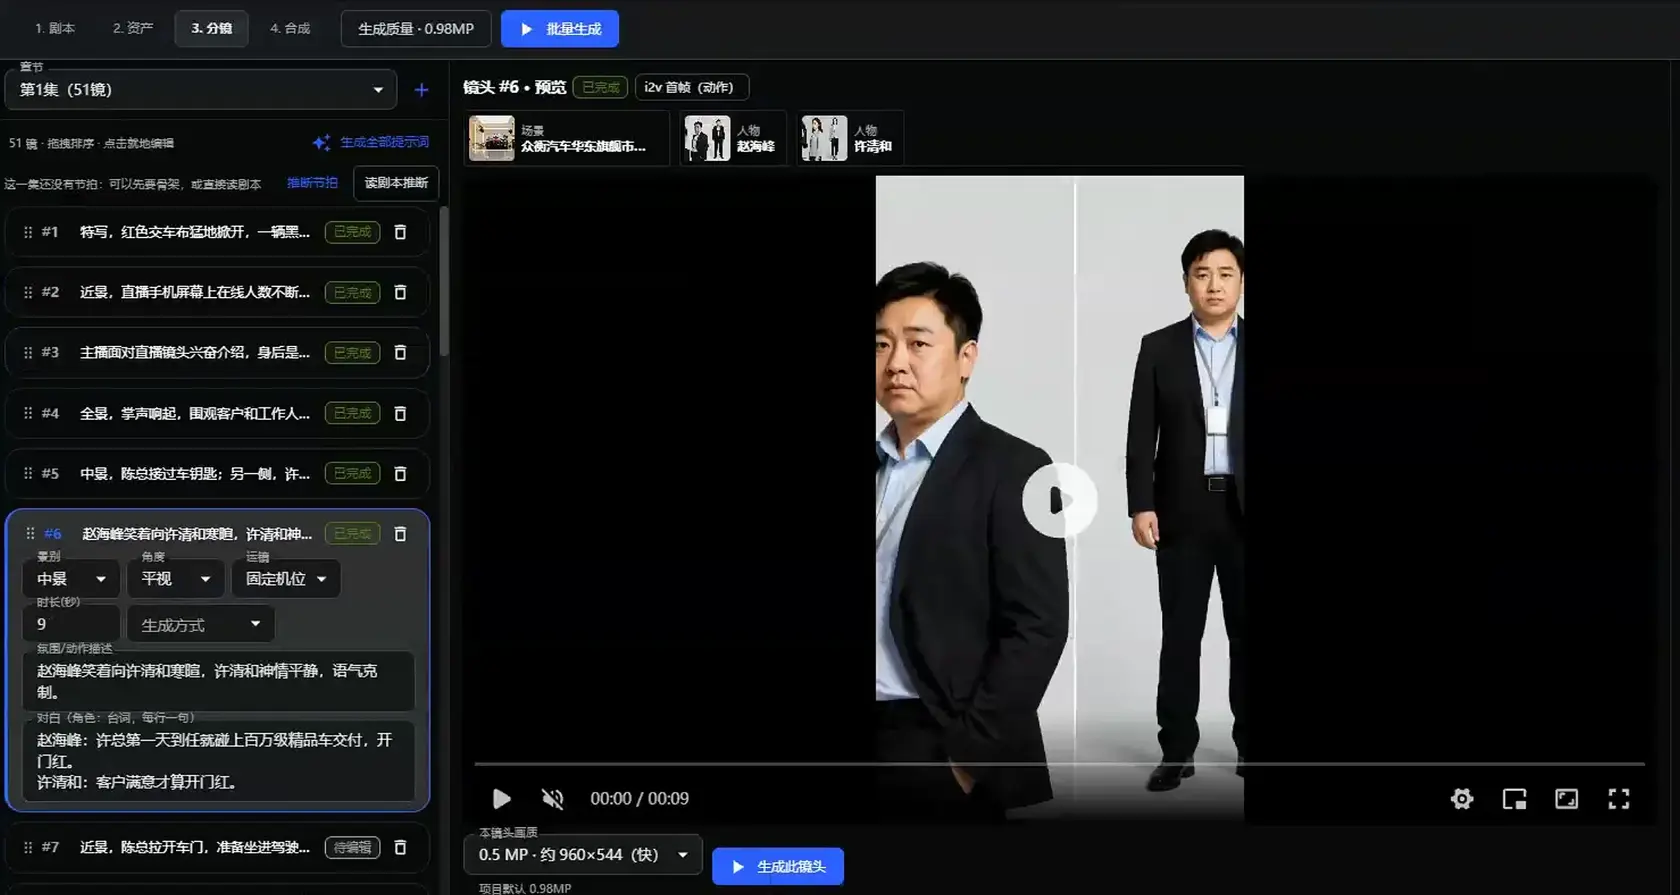Open the camera angle dropdown 平视
1680x895 pixels.
175,579
